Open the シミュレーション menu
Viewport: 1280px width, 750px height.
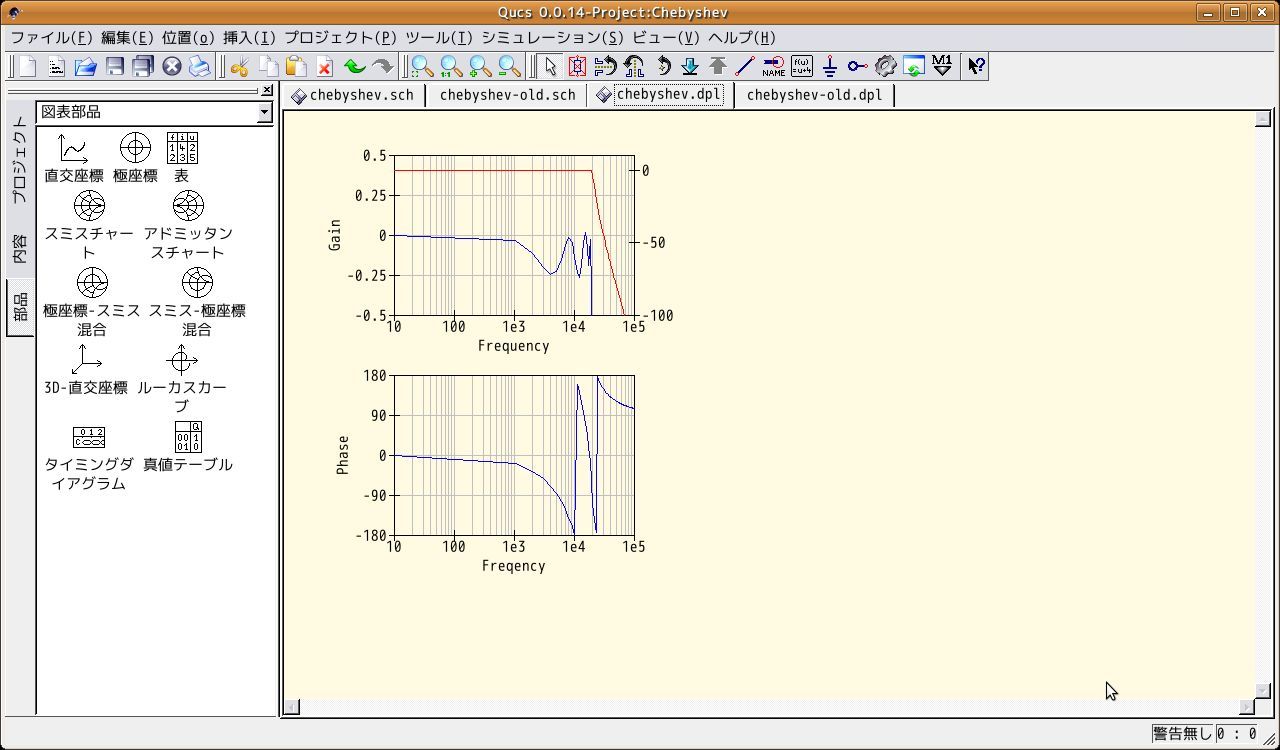click(x=552, y=37)
